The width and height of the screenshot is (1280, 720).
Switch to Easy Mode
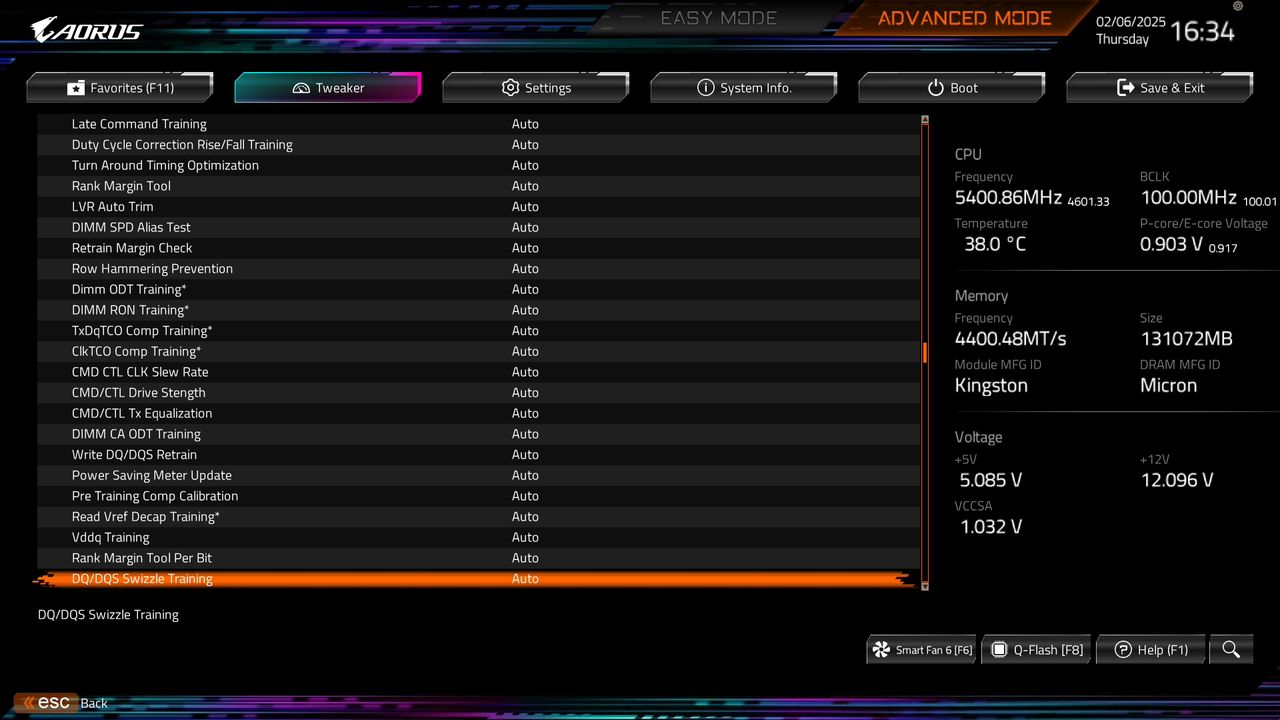718,18
